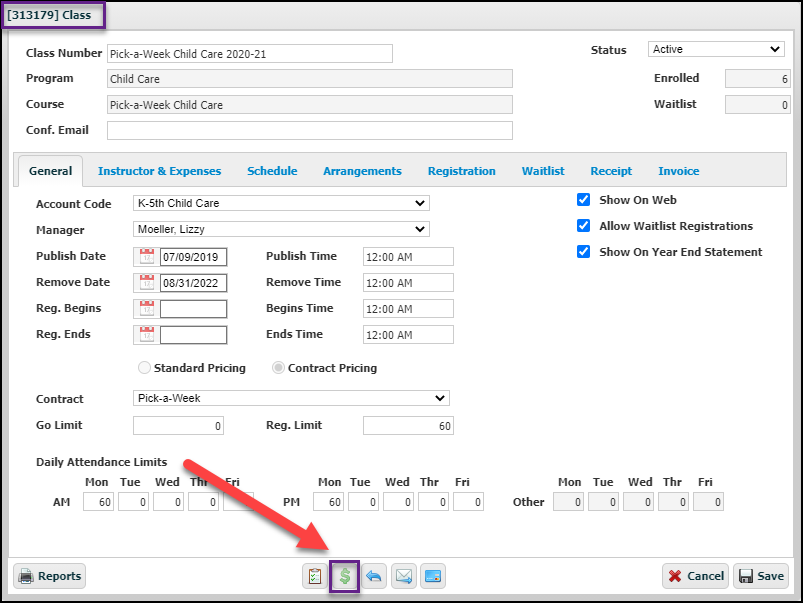
Task: Click the PM Thursday attendance limit field
Action: click(x=433, y=502)
